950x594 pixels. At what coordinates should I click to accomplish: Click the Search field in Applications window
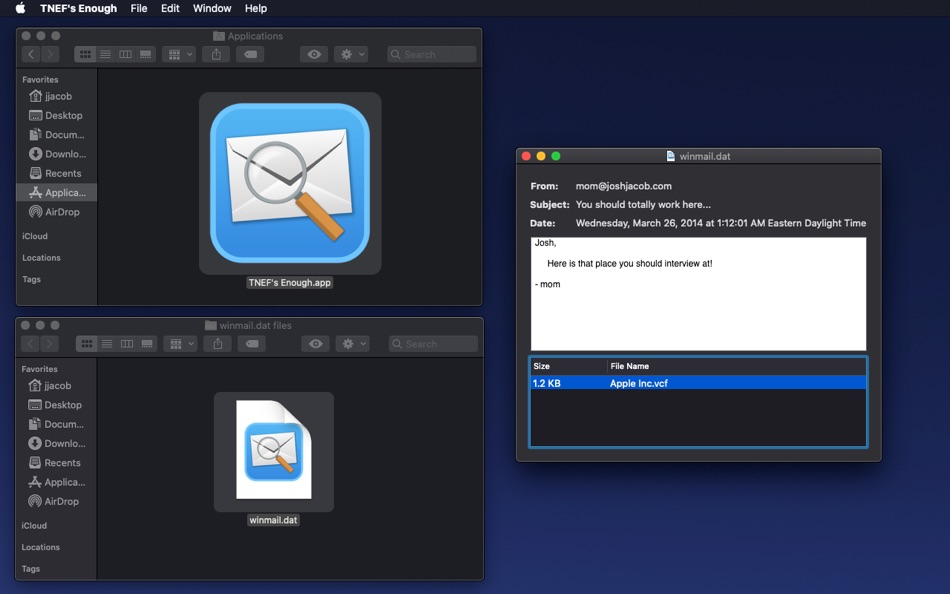[x=432, y=55]
